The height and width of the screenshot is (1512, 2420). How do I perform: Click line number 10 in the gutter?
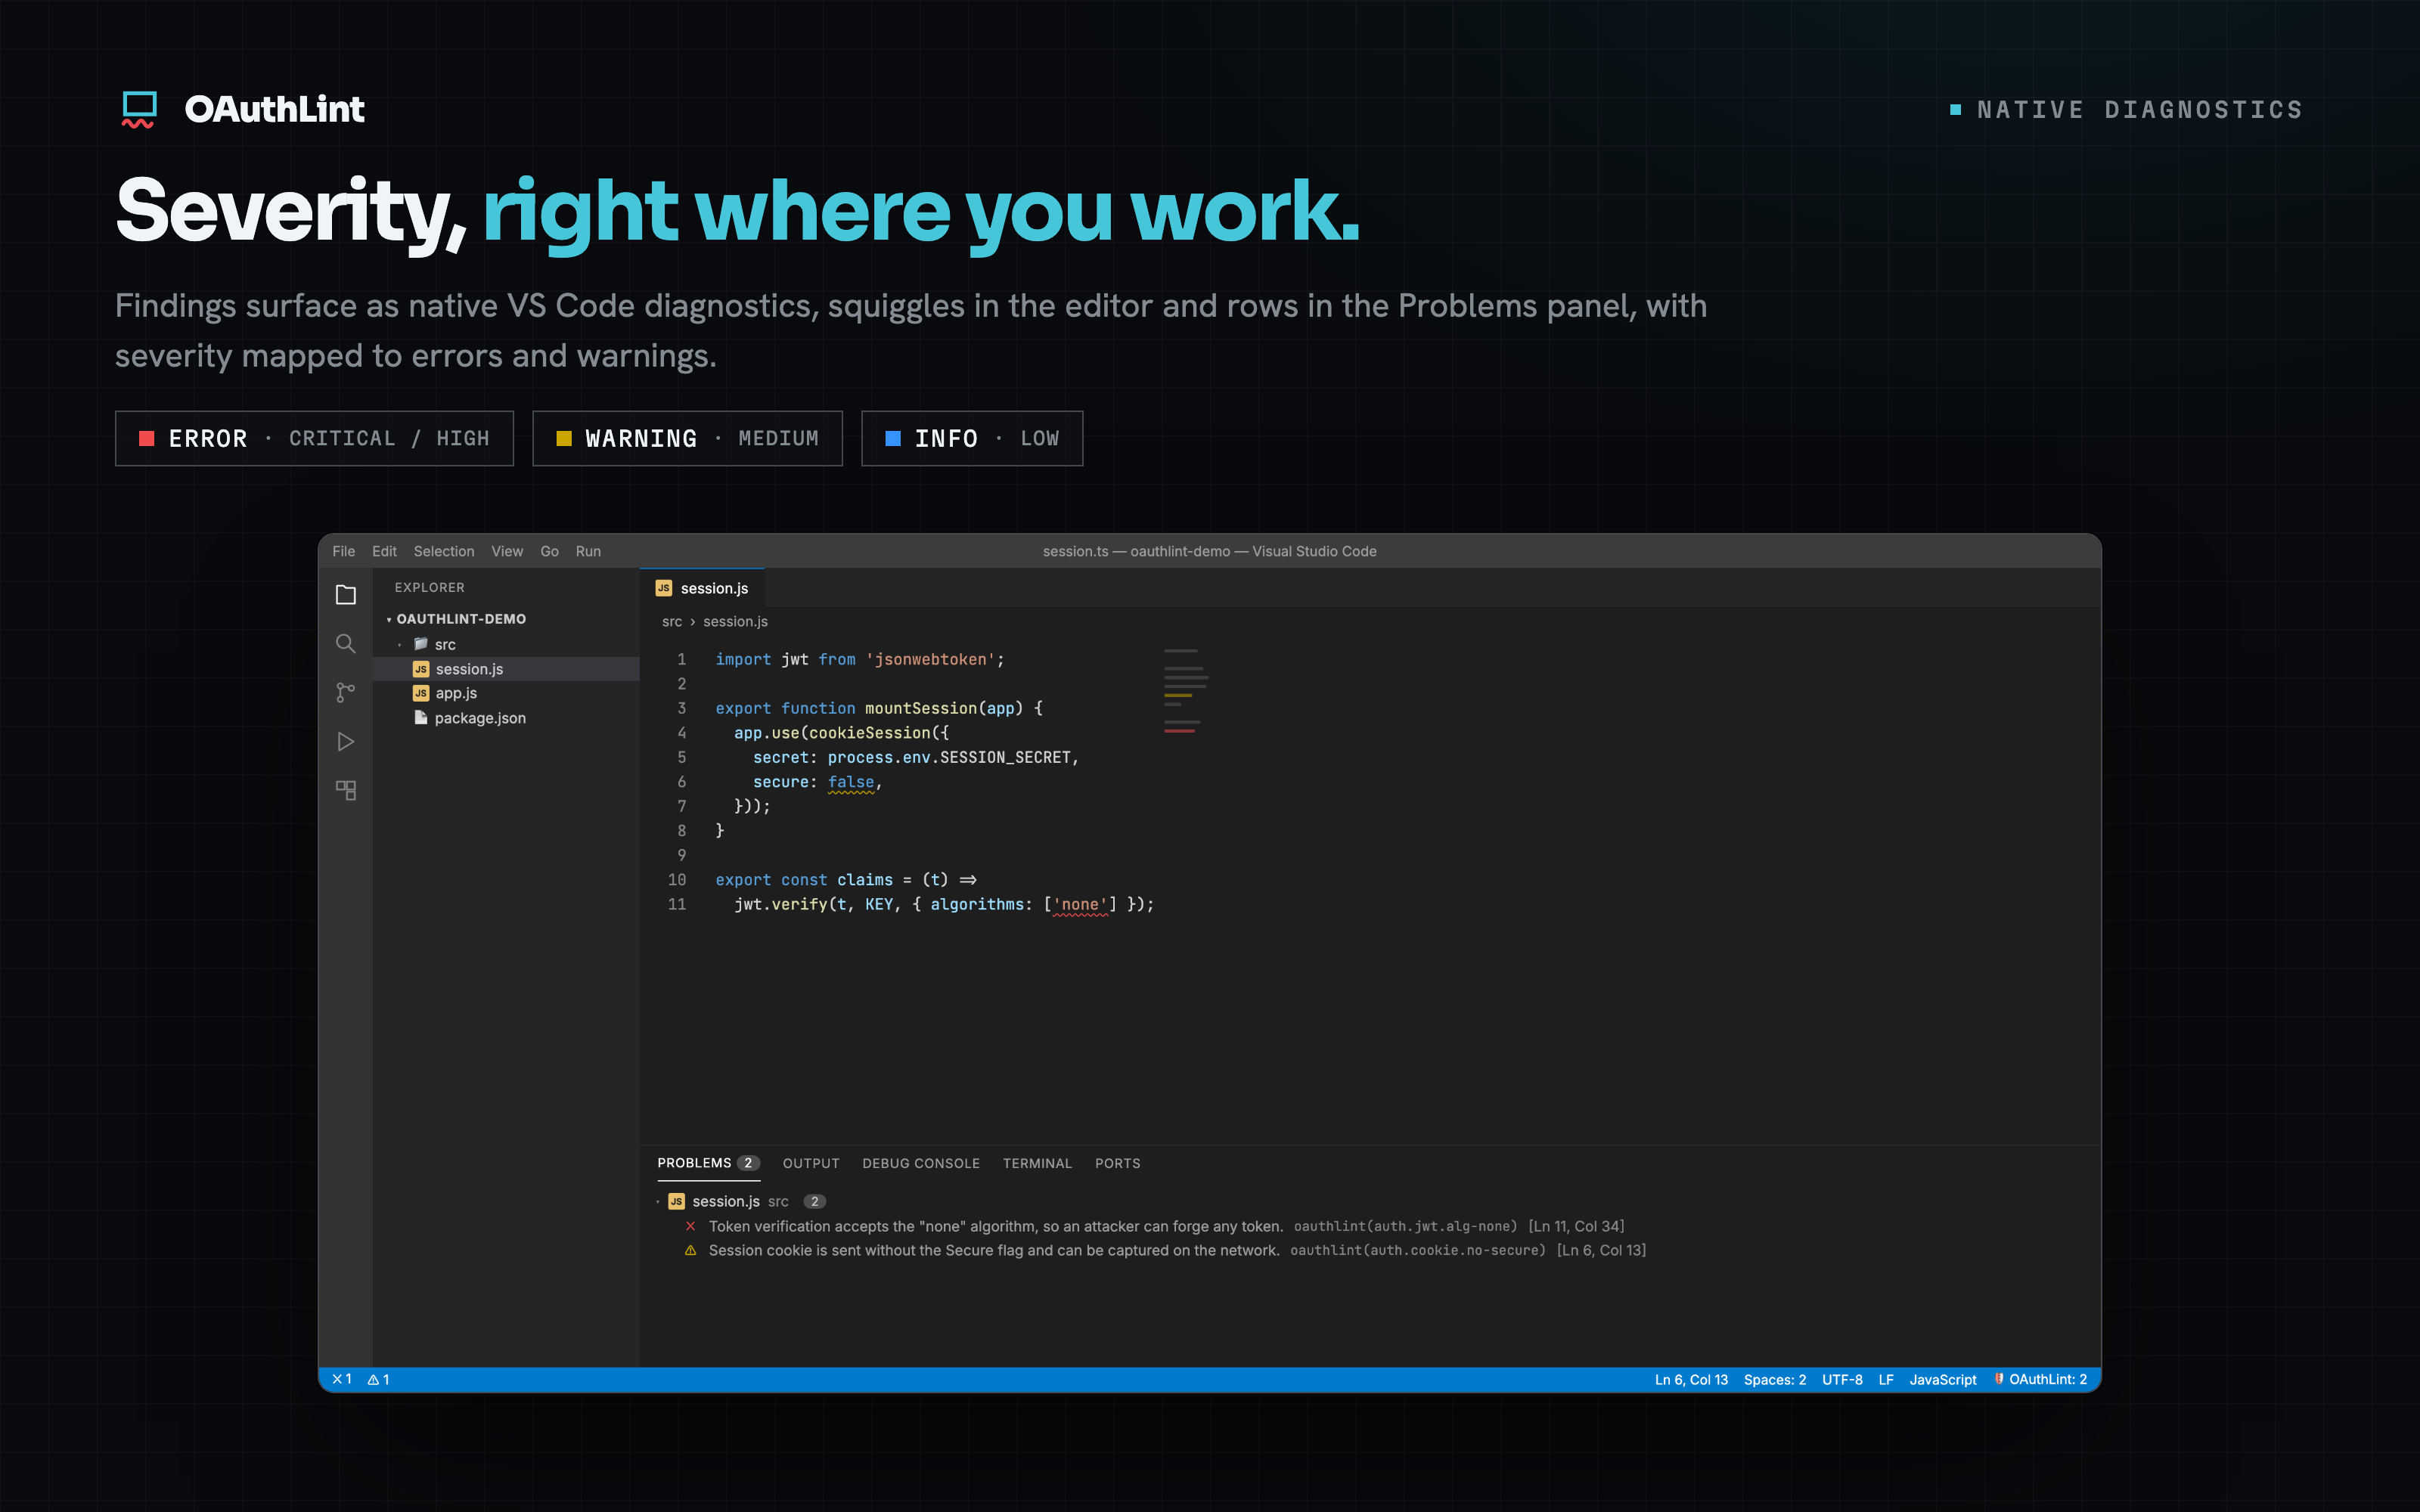(677, 880)
